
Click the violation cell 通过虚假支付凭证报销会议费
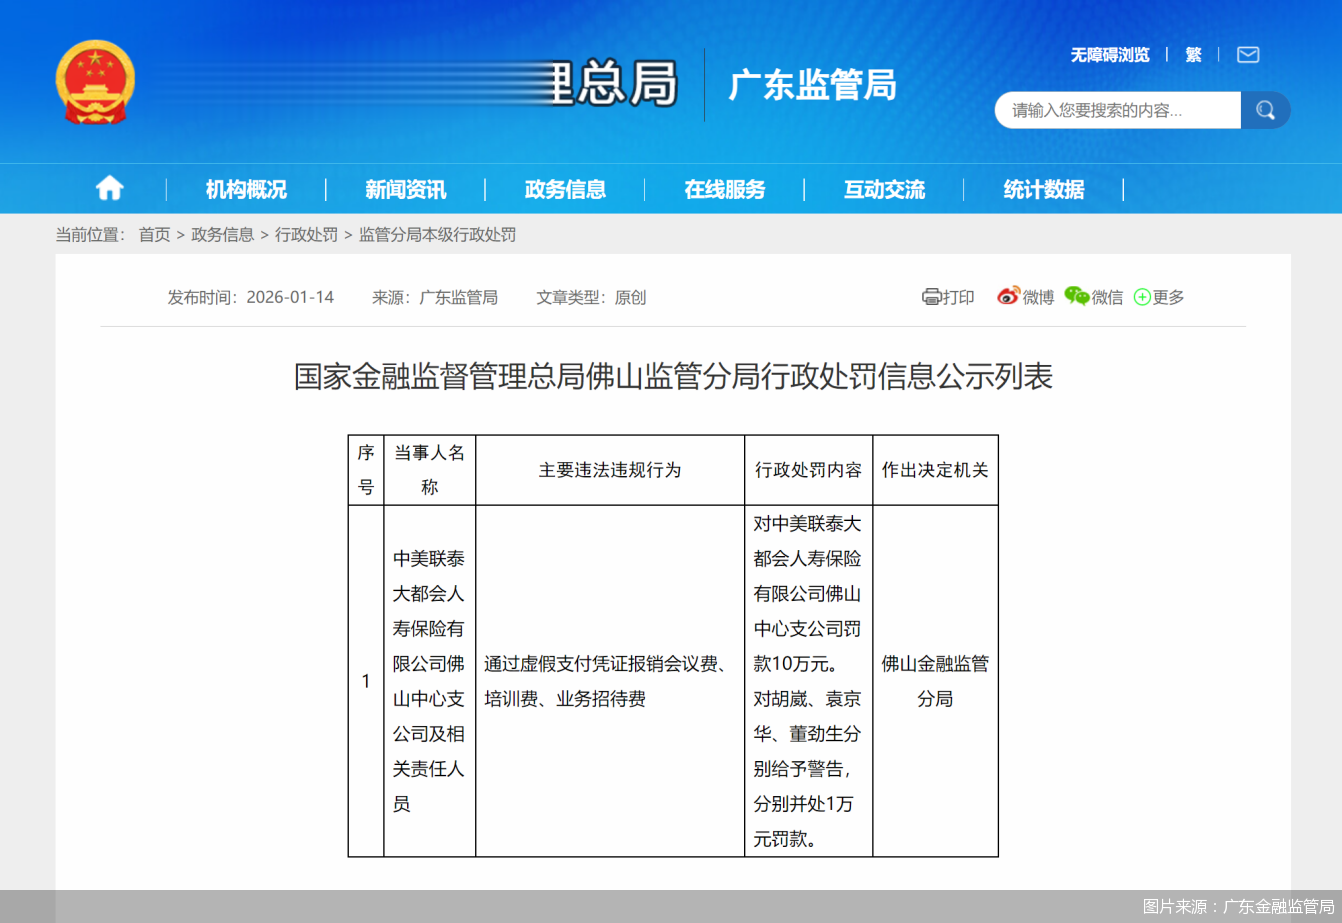point(610,681)
